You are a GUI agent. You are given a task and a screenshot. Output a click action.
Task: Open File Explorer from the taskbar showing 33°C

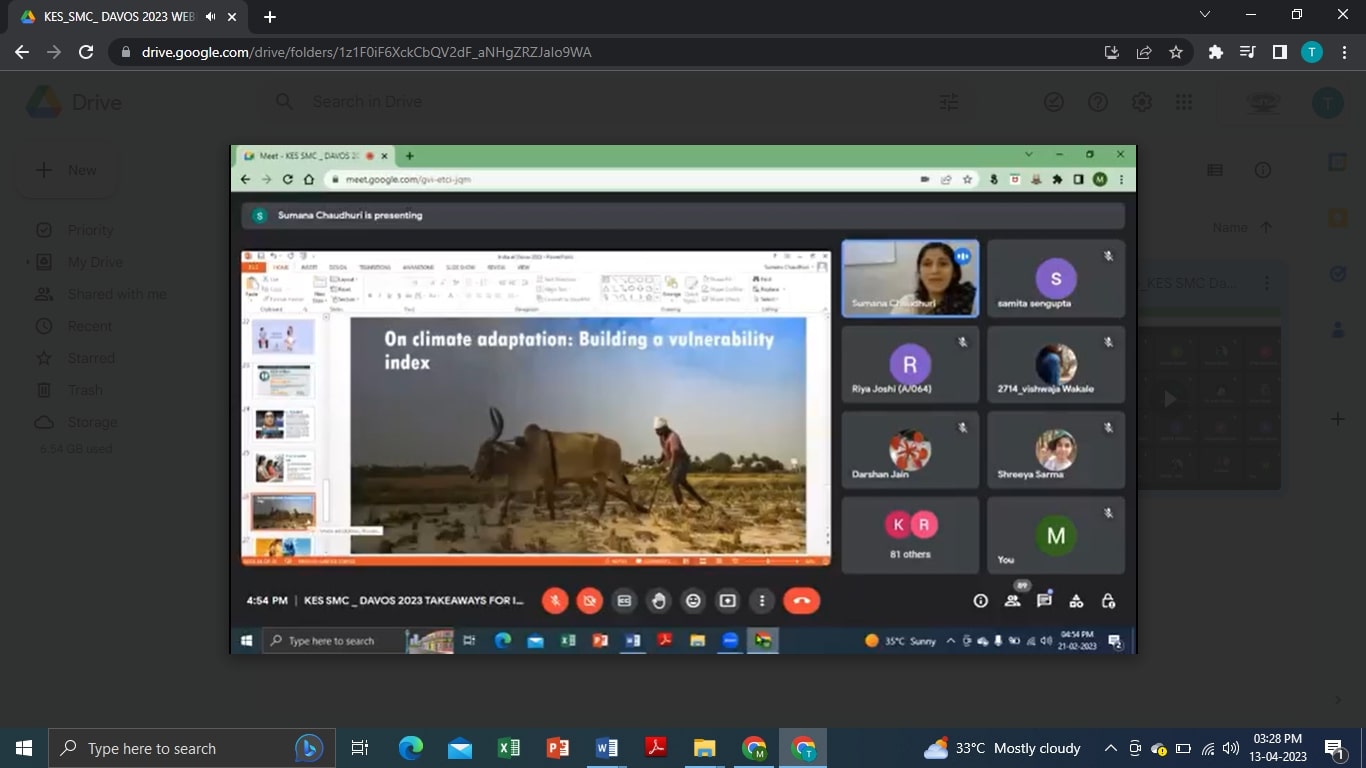pos(705,748)
